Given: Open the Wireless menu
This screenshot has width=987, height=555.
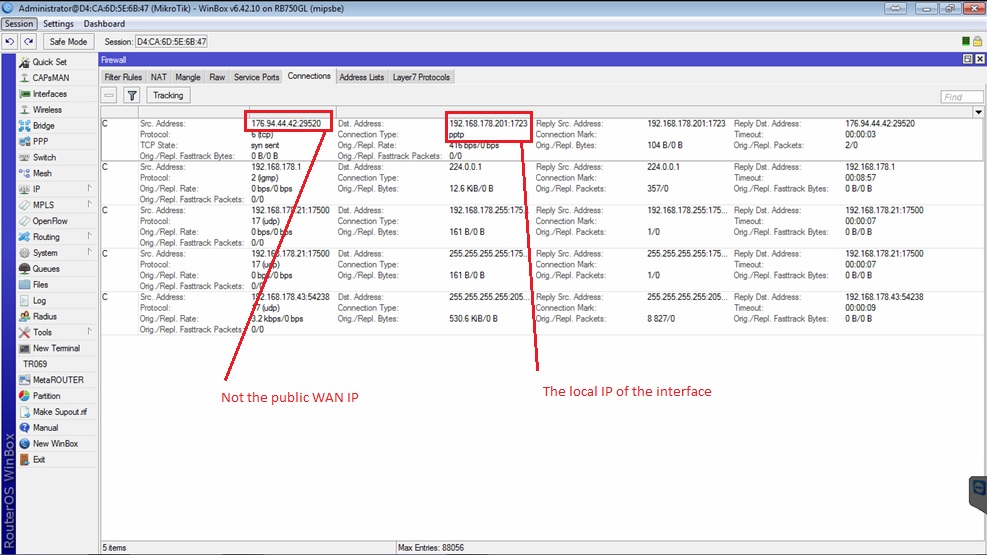Looking at the screenshot, I should click(47, 109).
